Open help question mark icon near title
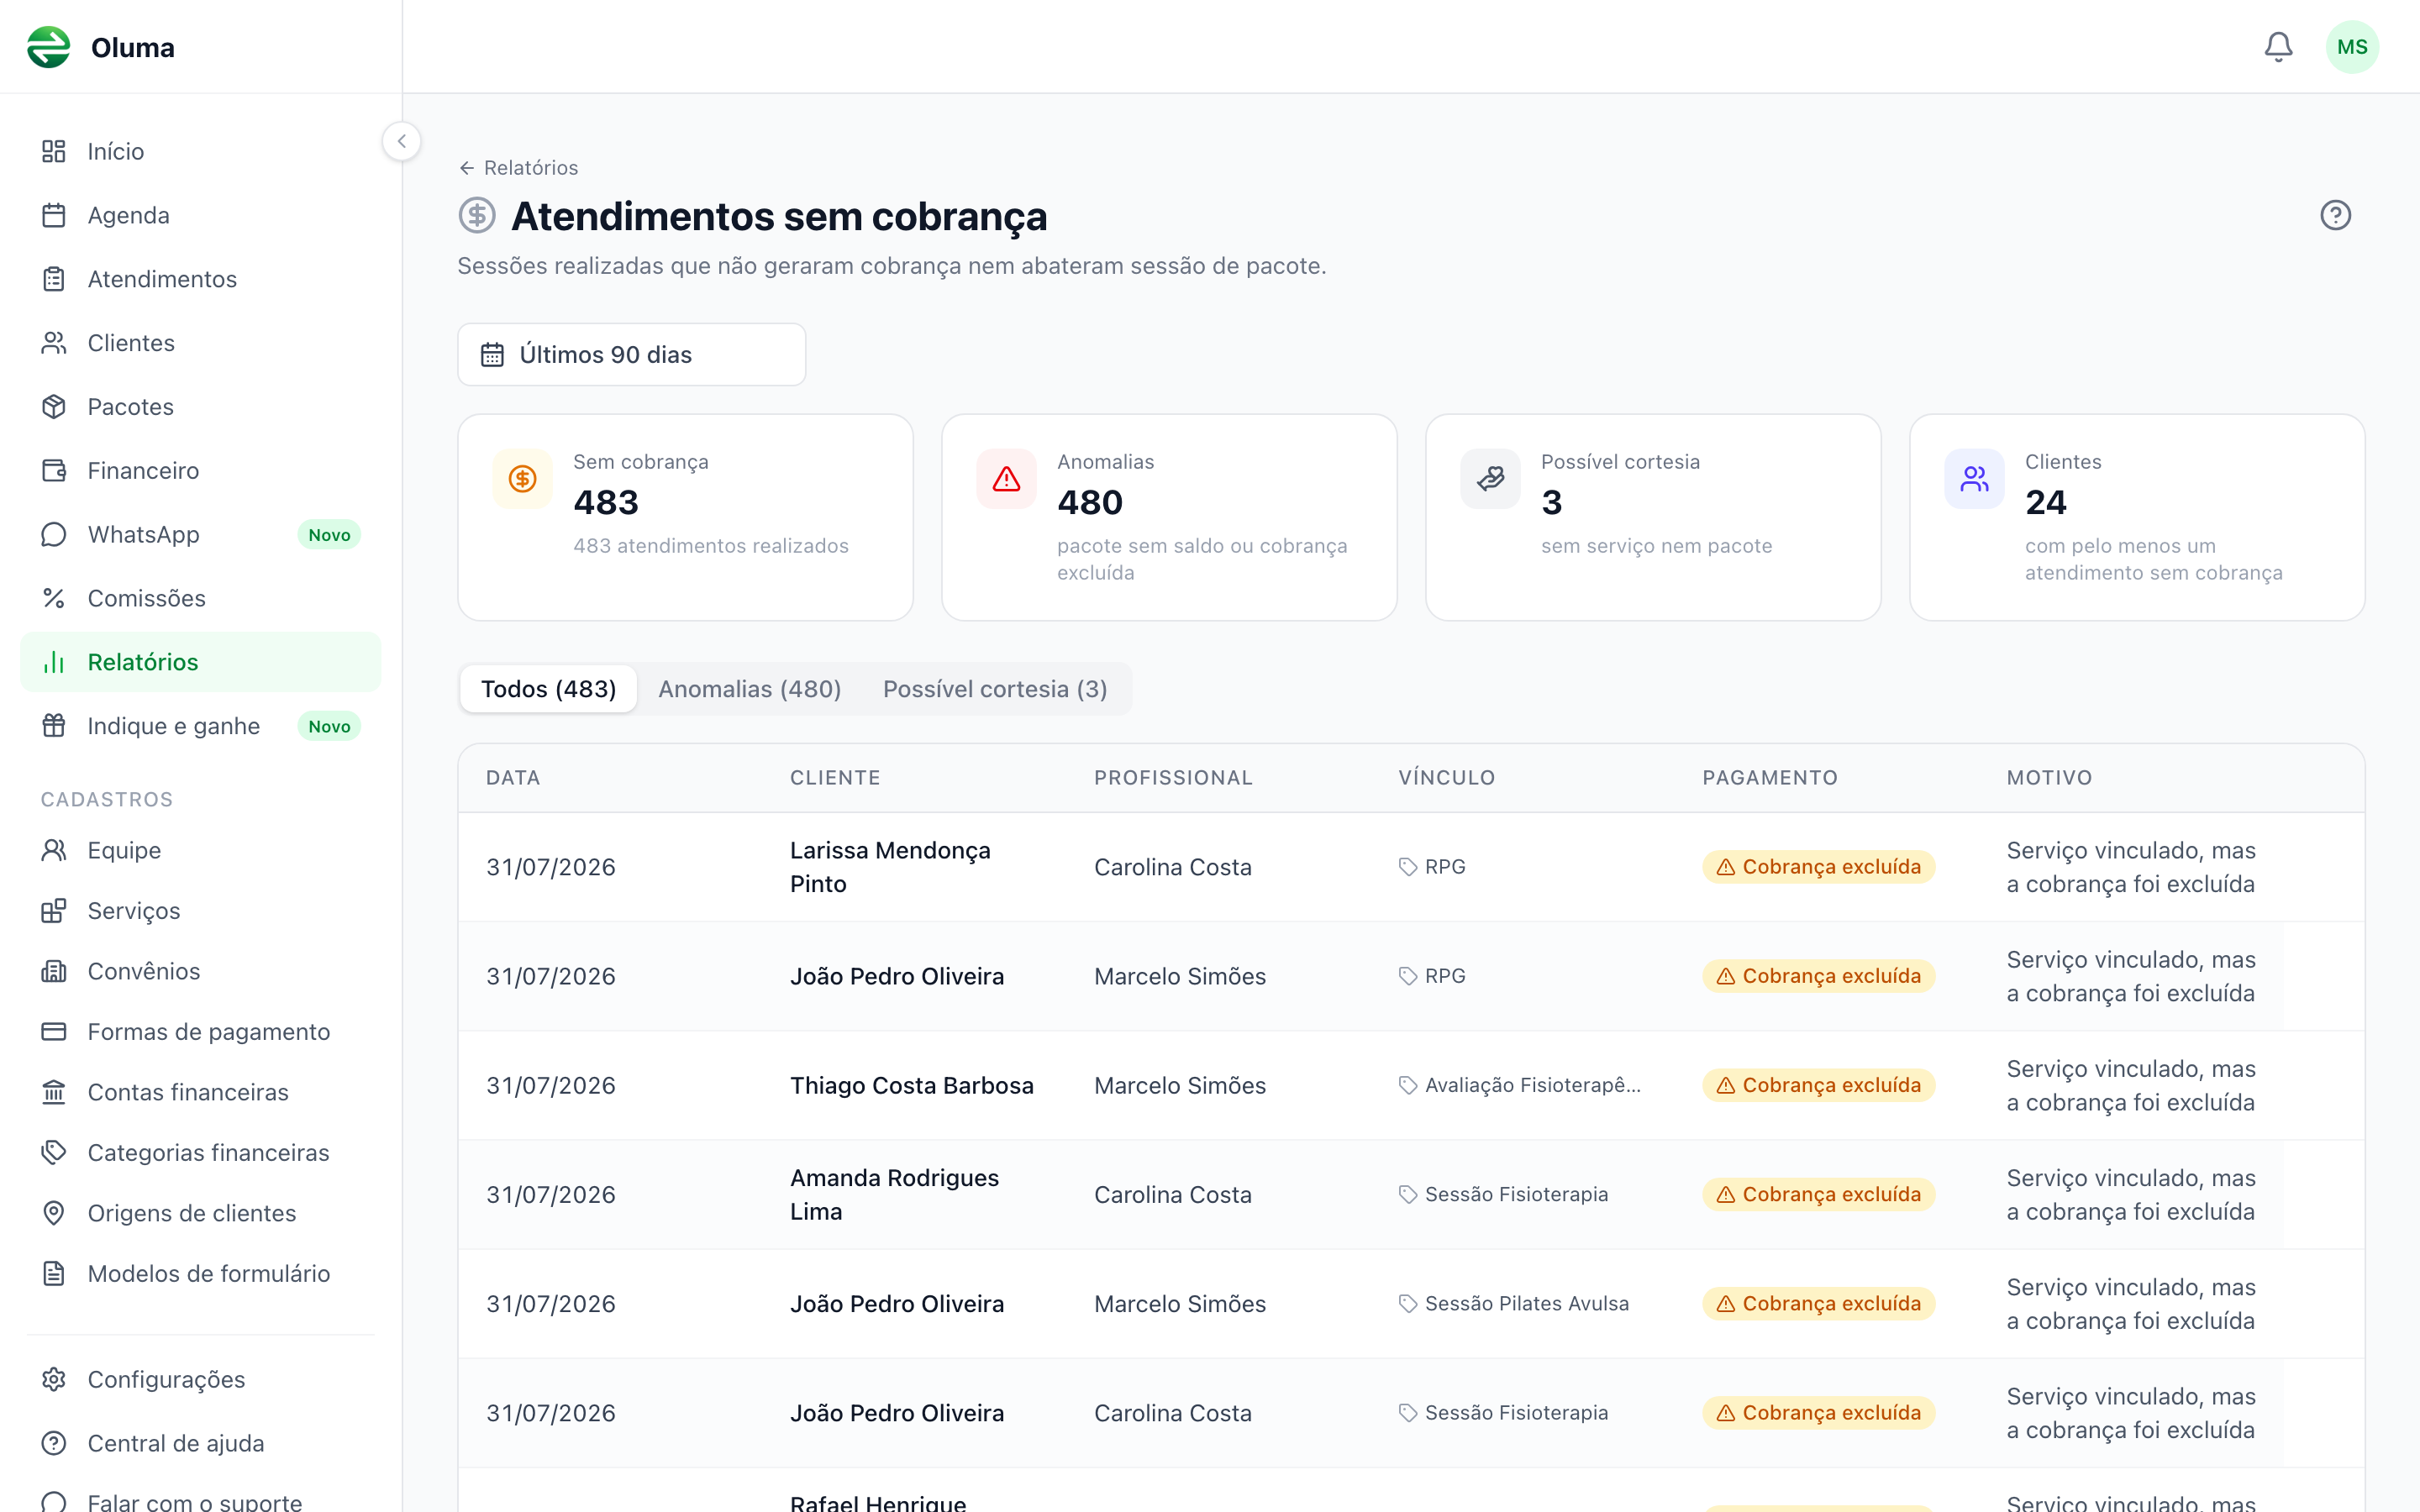This screenshot has height=1512, width=2420. [2335, 215]
